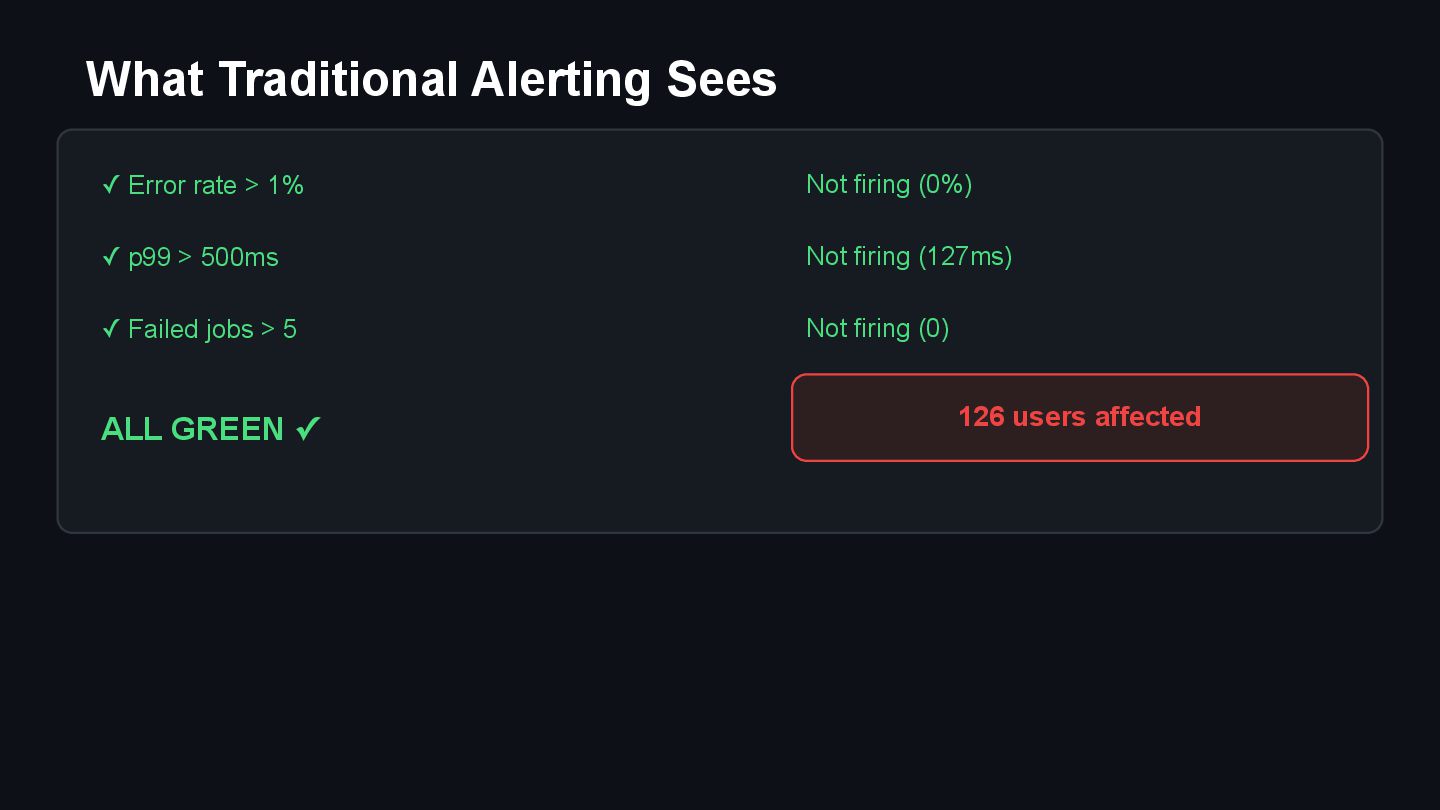Click the '500ms' threshold in p99 rule

tap(239, 257)
